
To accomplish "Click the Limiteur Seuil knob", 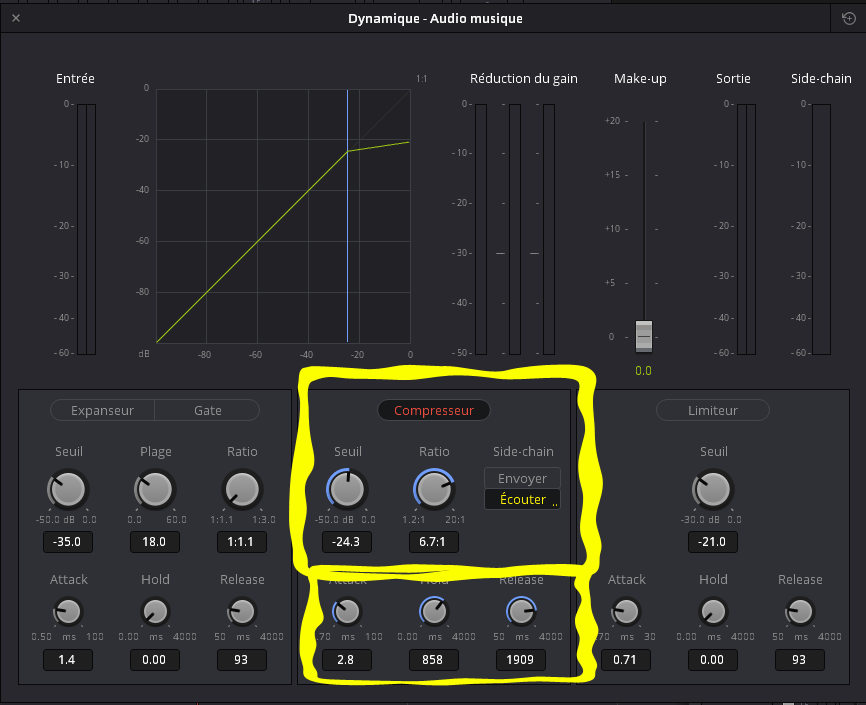I will [712, 490].
